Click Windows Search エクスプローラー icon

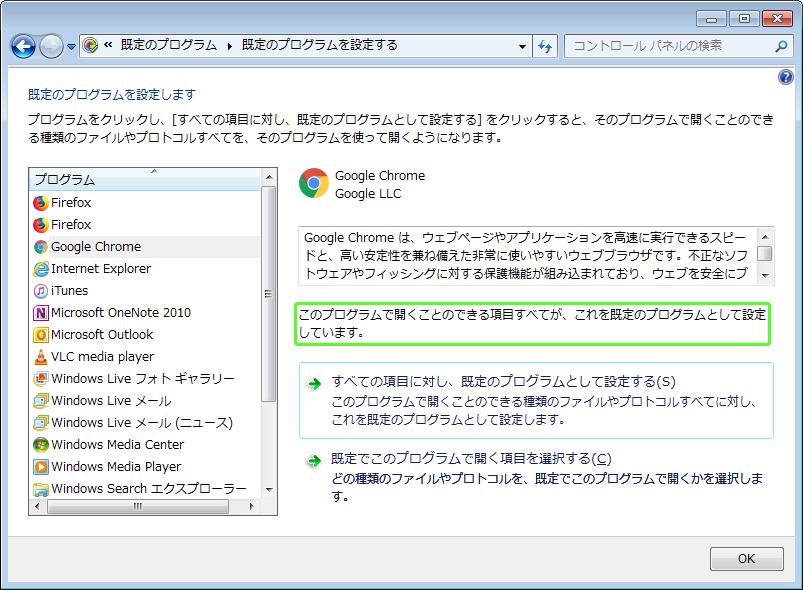point(40,489)
